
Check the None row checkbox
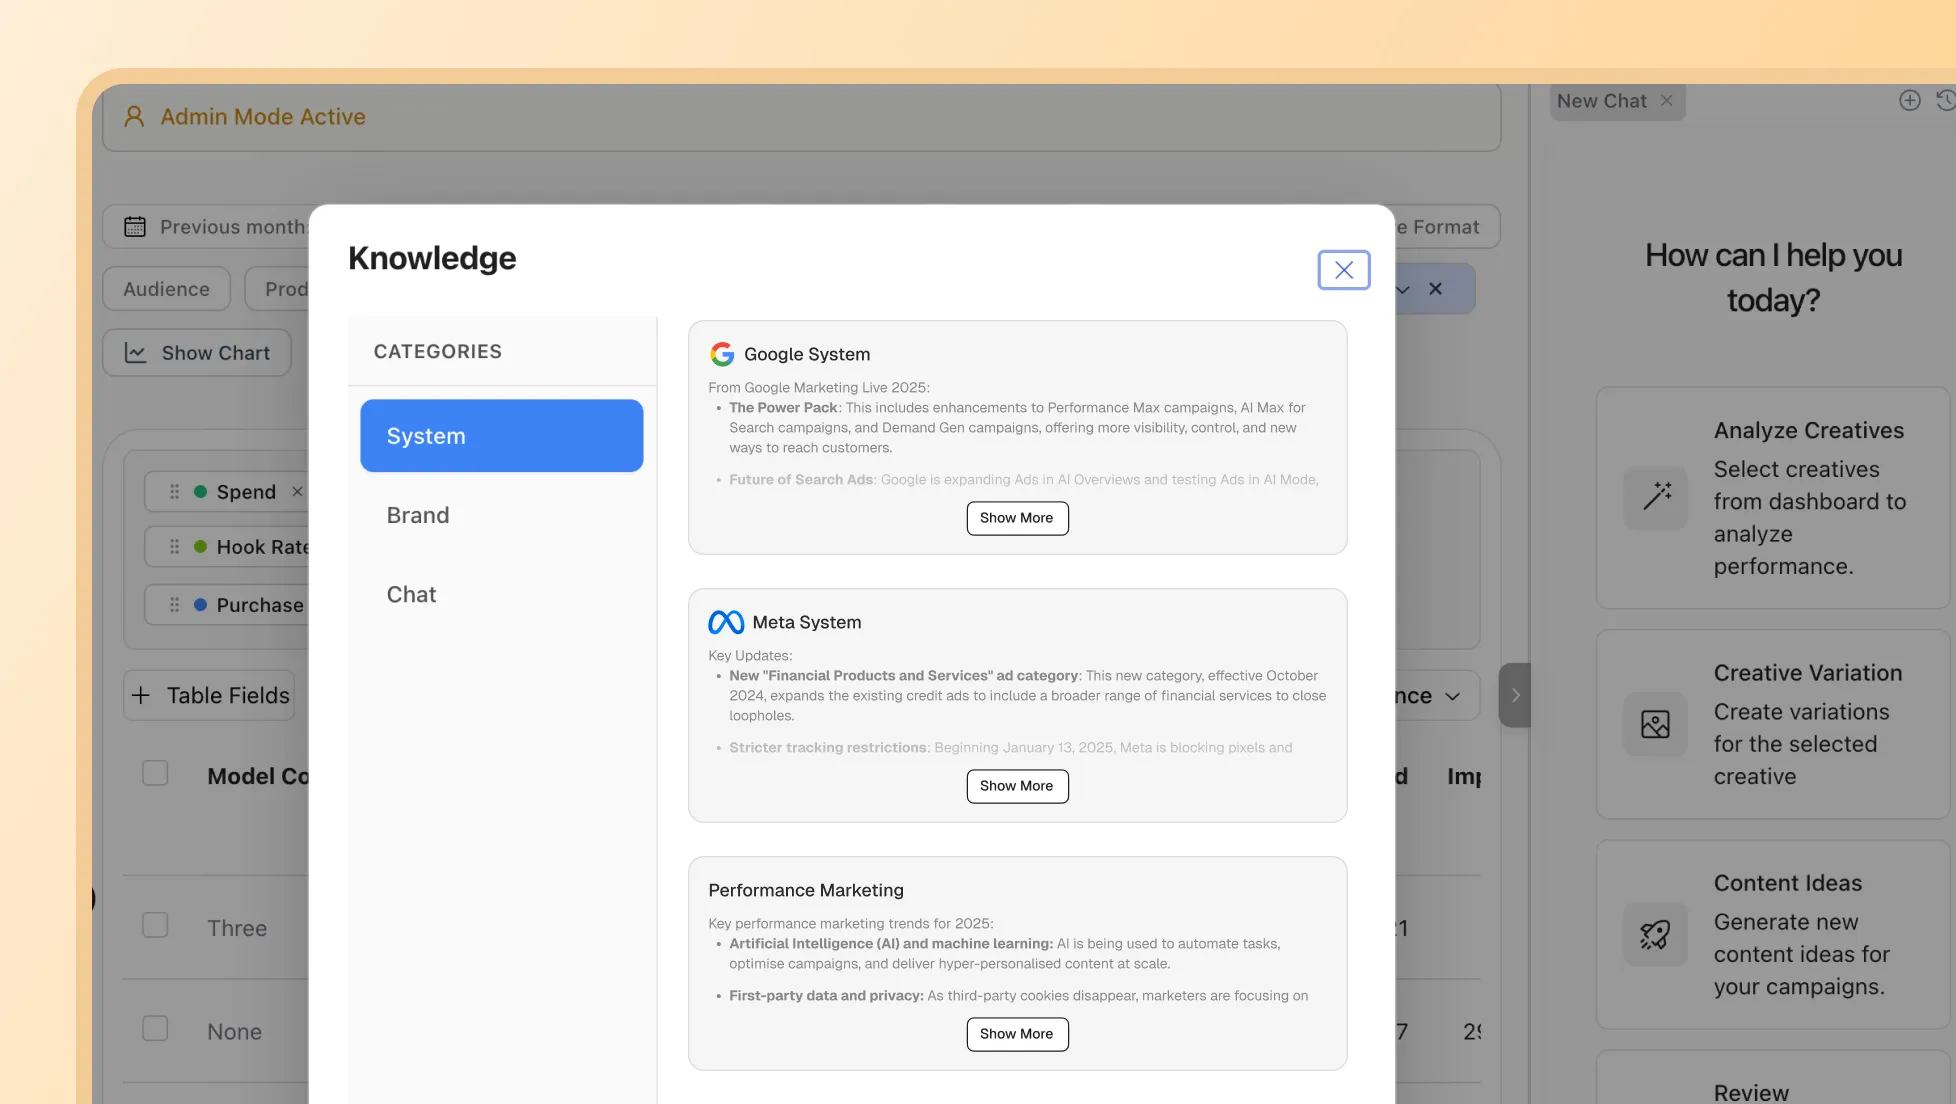[x=155, y=1028]
